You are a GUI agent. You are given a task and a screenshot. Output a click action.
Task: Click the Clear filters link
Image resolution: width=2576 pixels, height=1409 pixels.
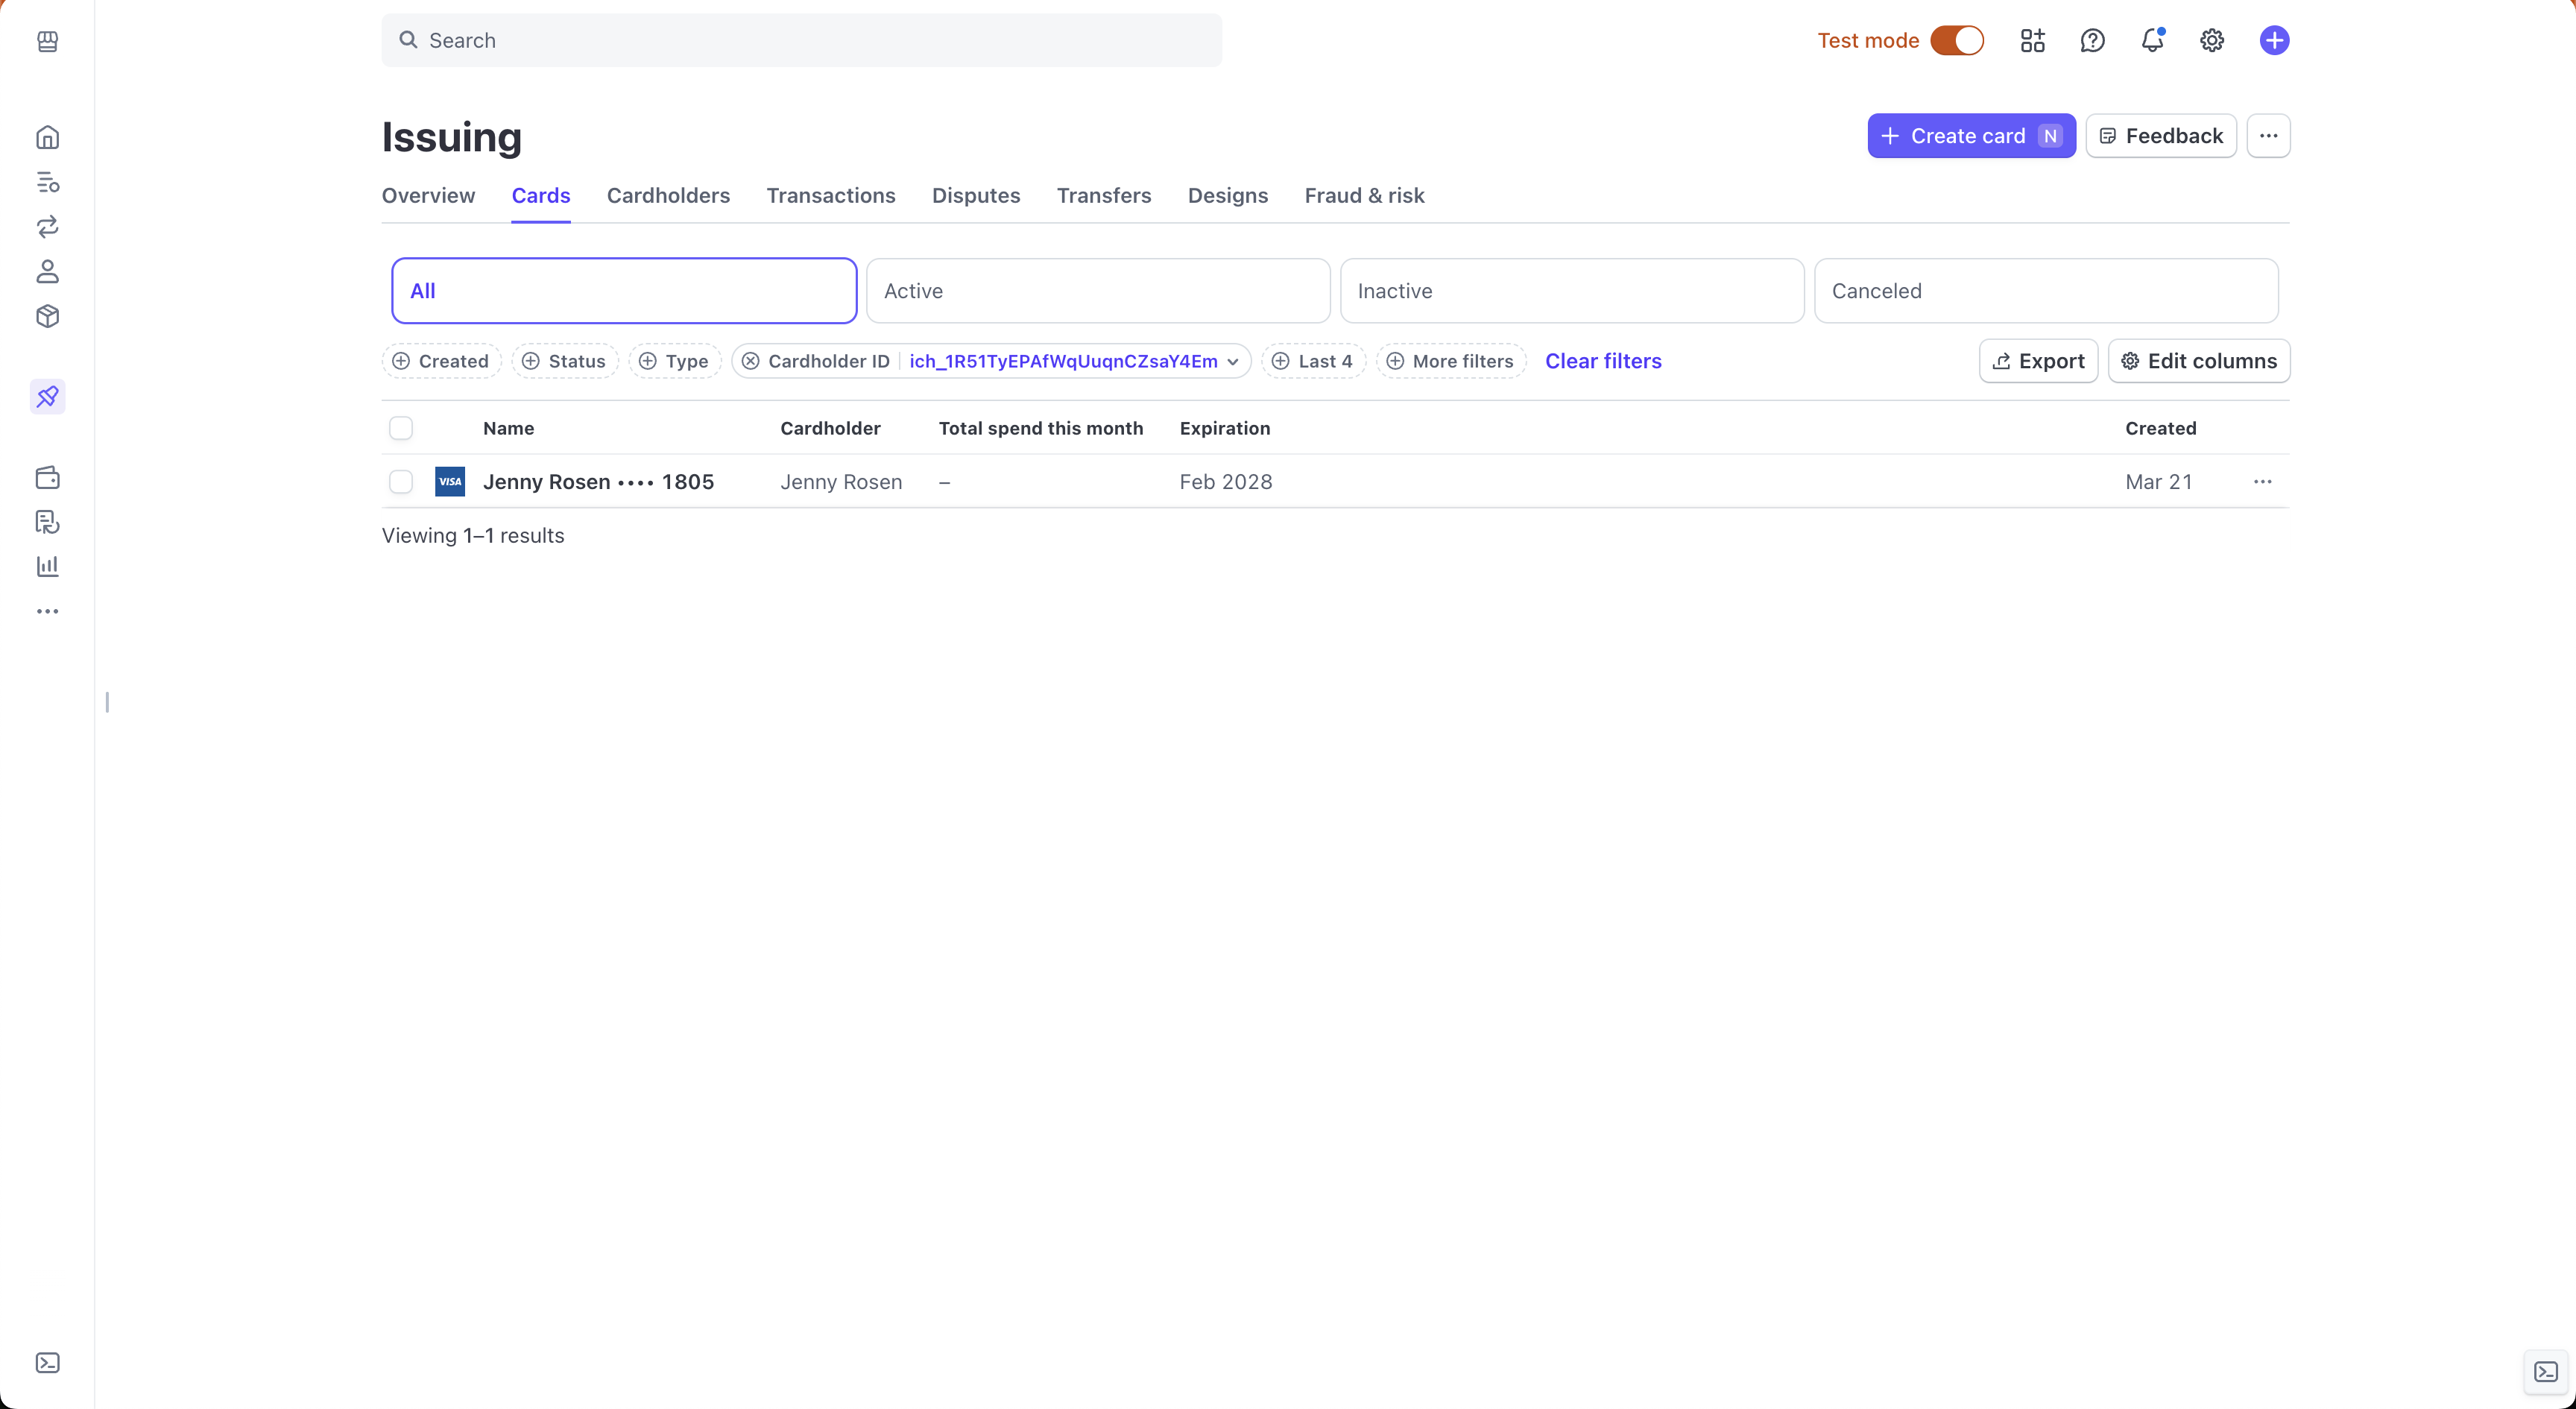coord(1603,361)
